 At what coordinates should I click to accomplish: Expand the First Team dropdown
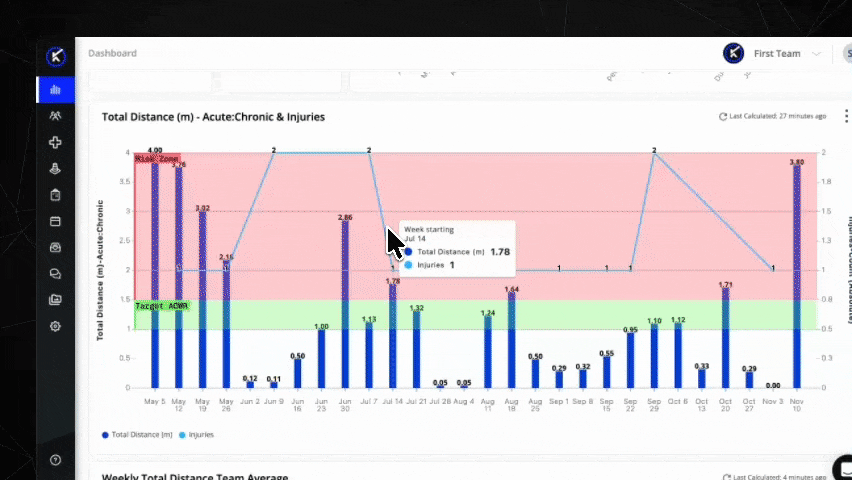coord(817,54)
